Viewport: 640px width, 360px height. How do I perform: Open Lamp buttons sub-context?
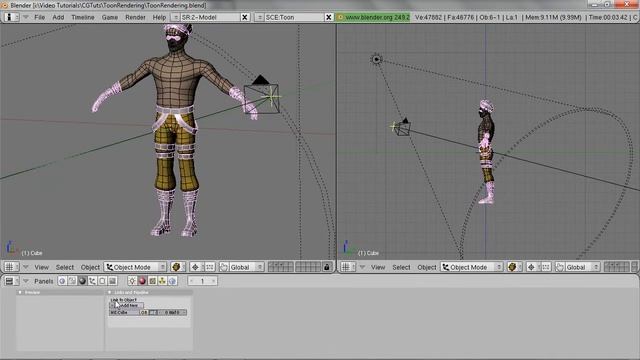[x=132, y=281]
